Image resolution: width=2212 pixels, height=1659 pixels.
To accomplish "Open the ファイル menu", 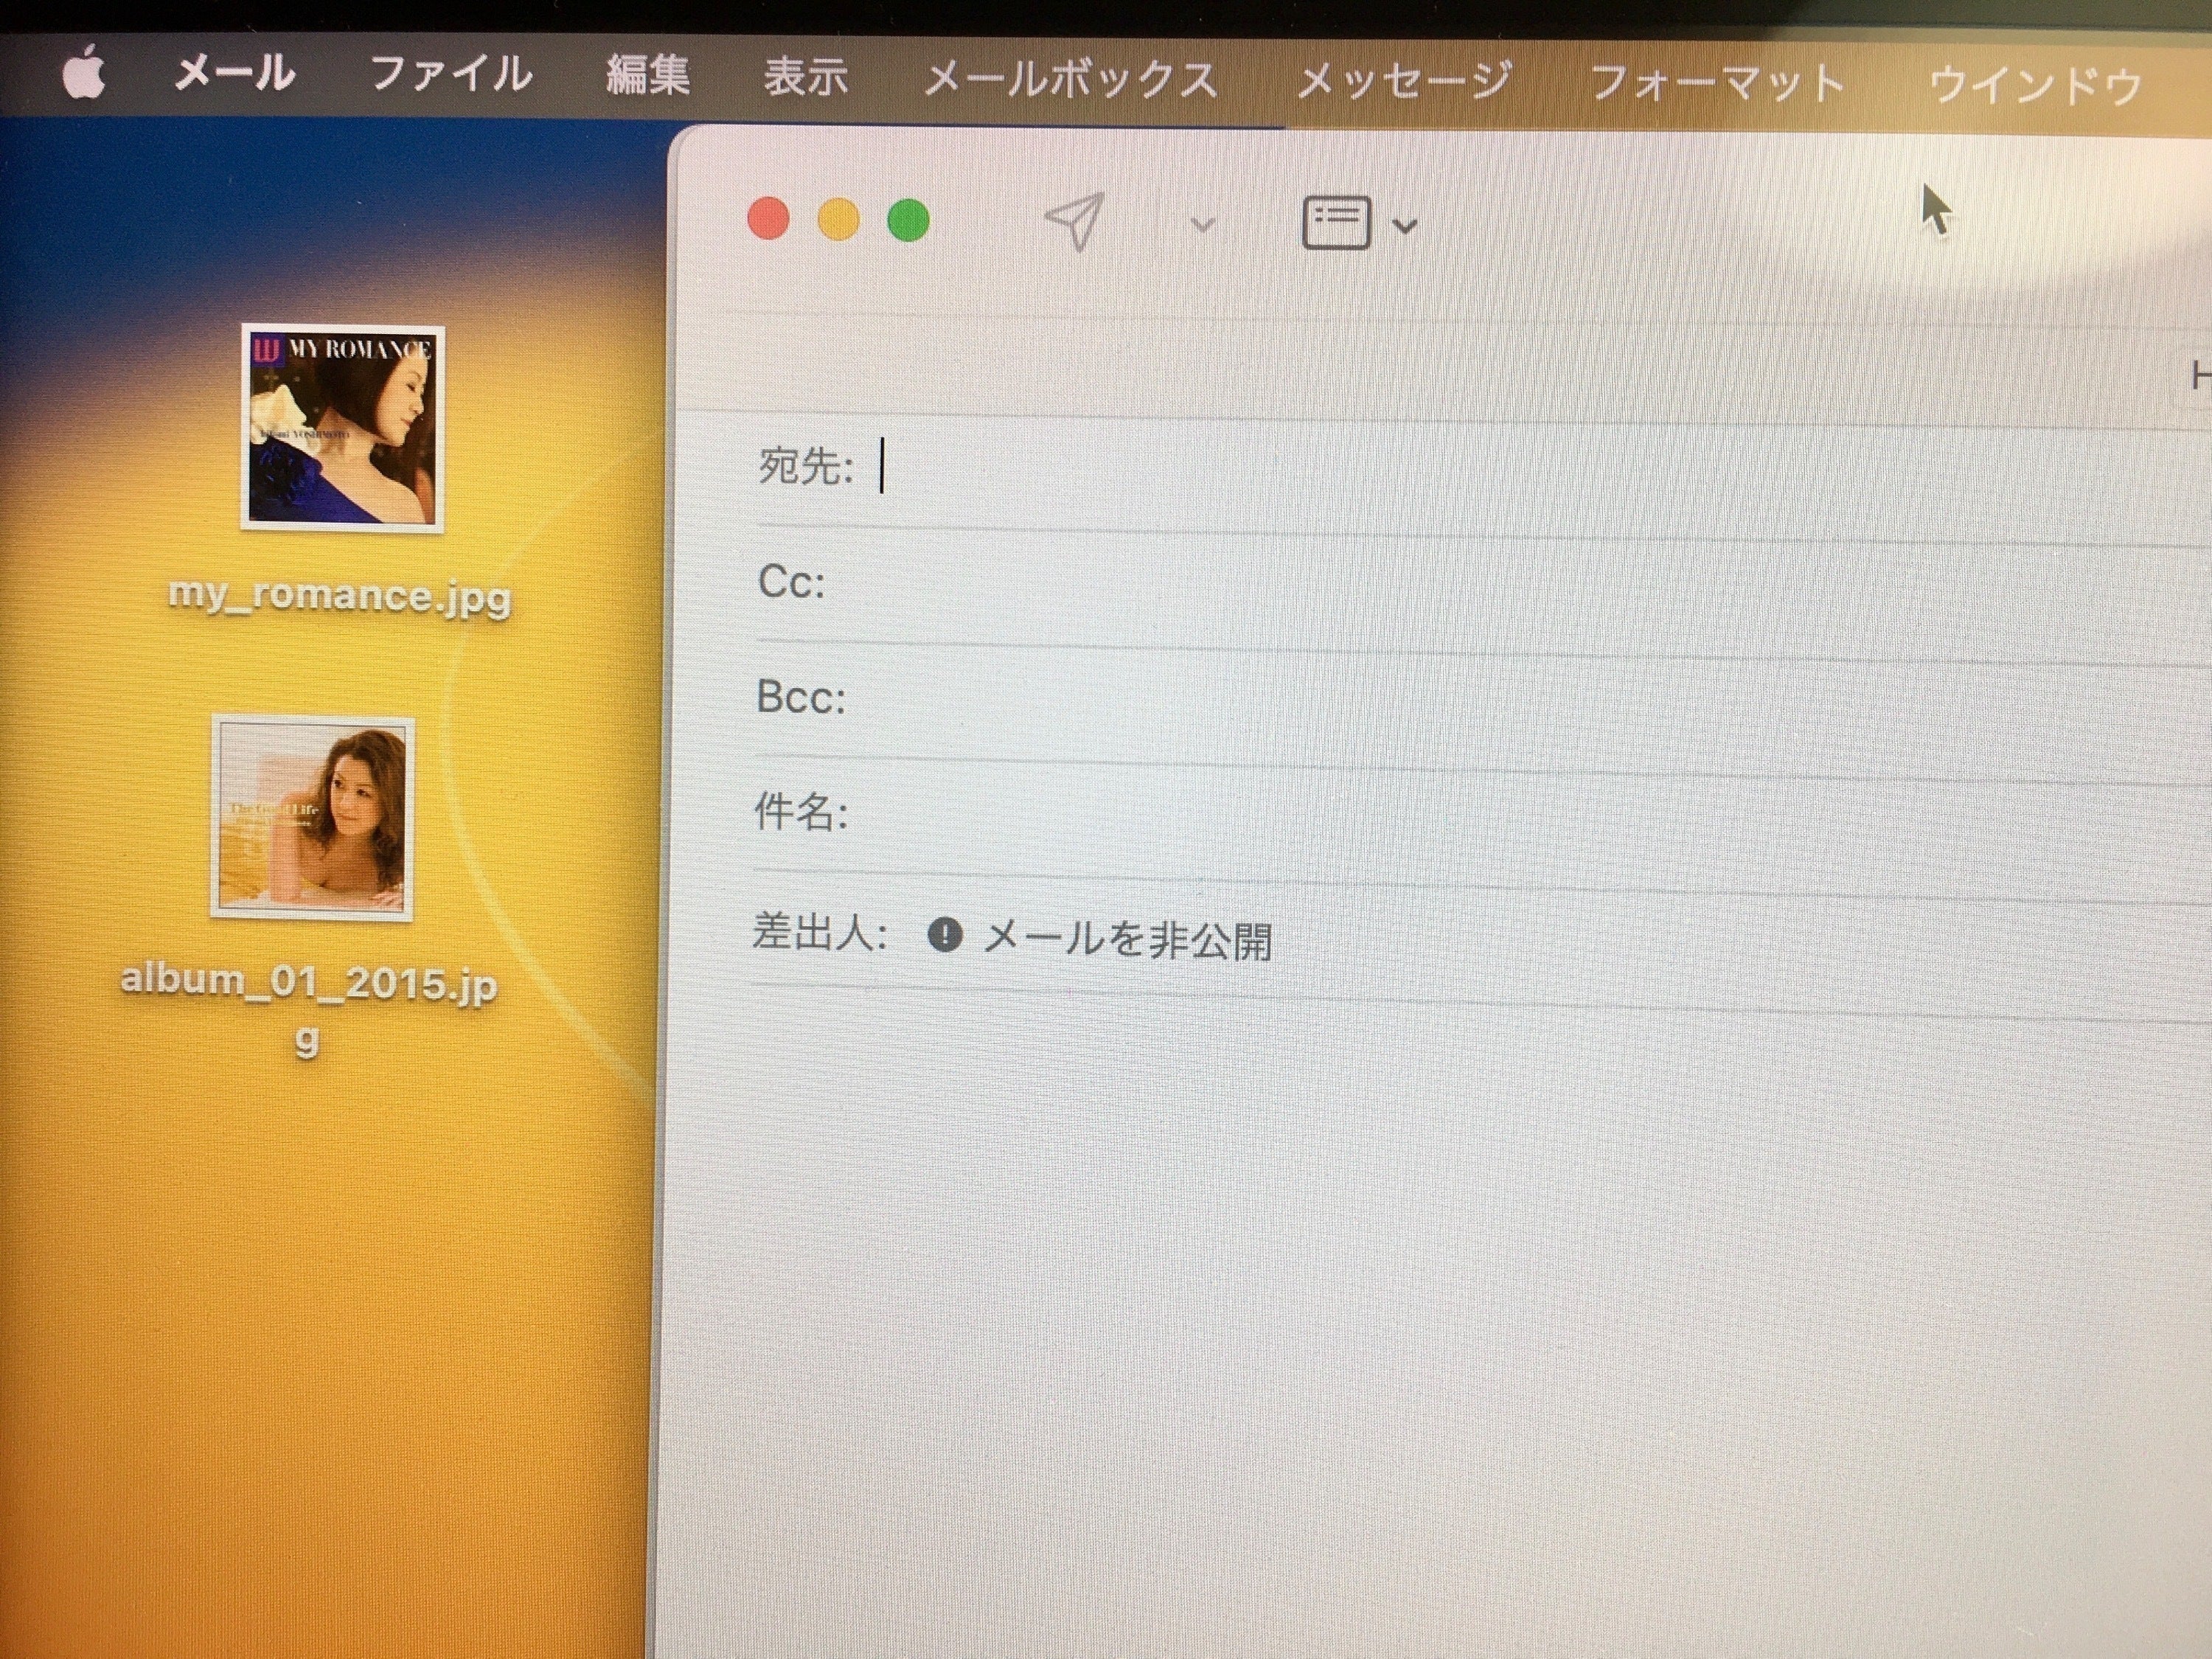I will pyautogui.click(x=451, y=75).
